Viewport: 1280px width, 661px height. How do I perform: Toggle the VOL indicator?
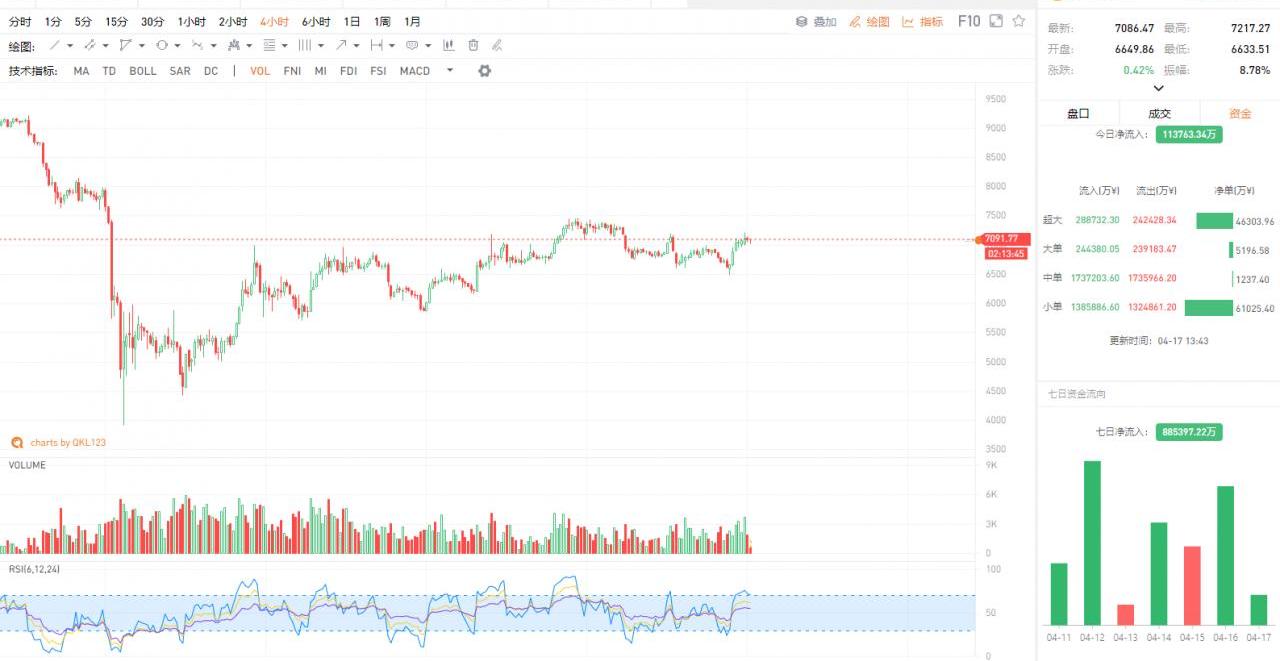pos(260,71)
